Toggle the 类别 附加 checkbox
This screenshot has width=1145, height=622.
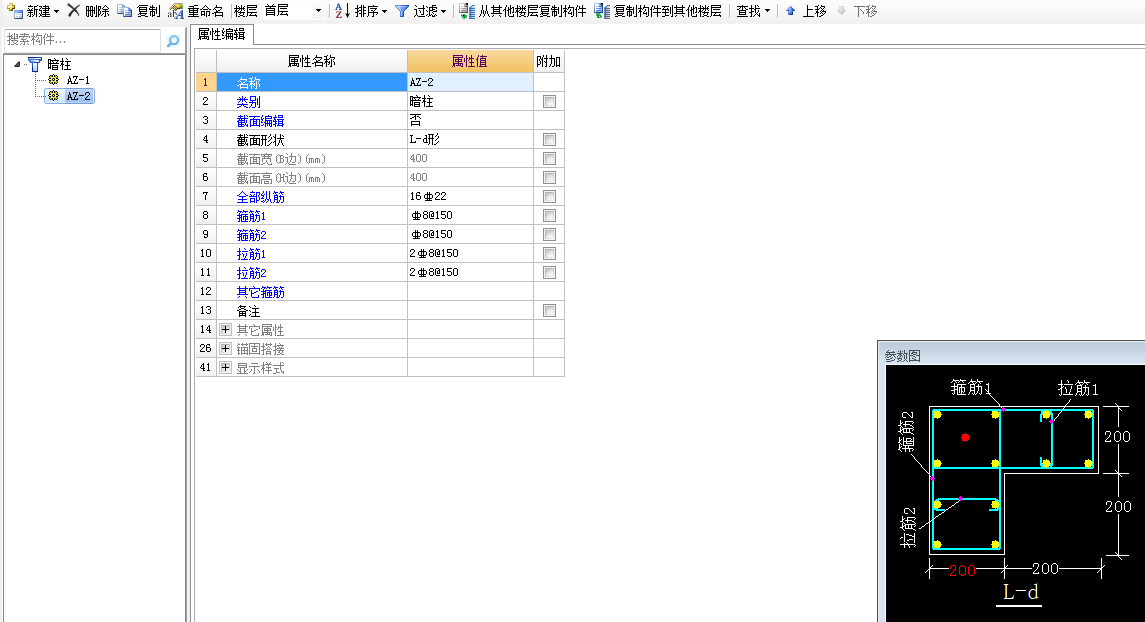click(x=549, y=101)
